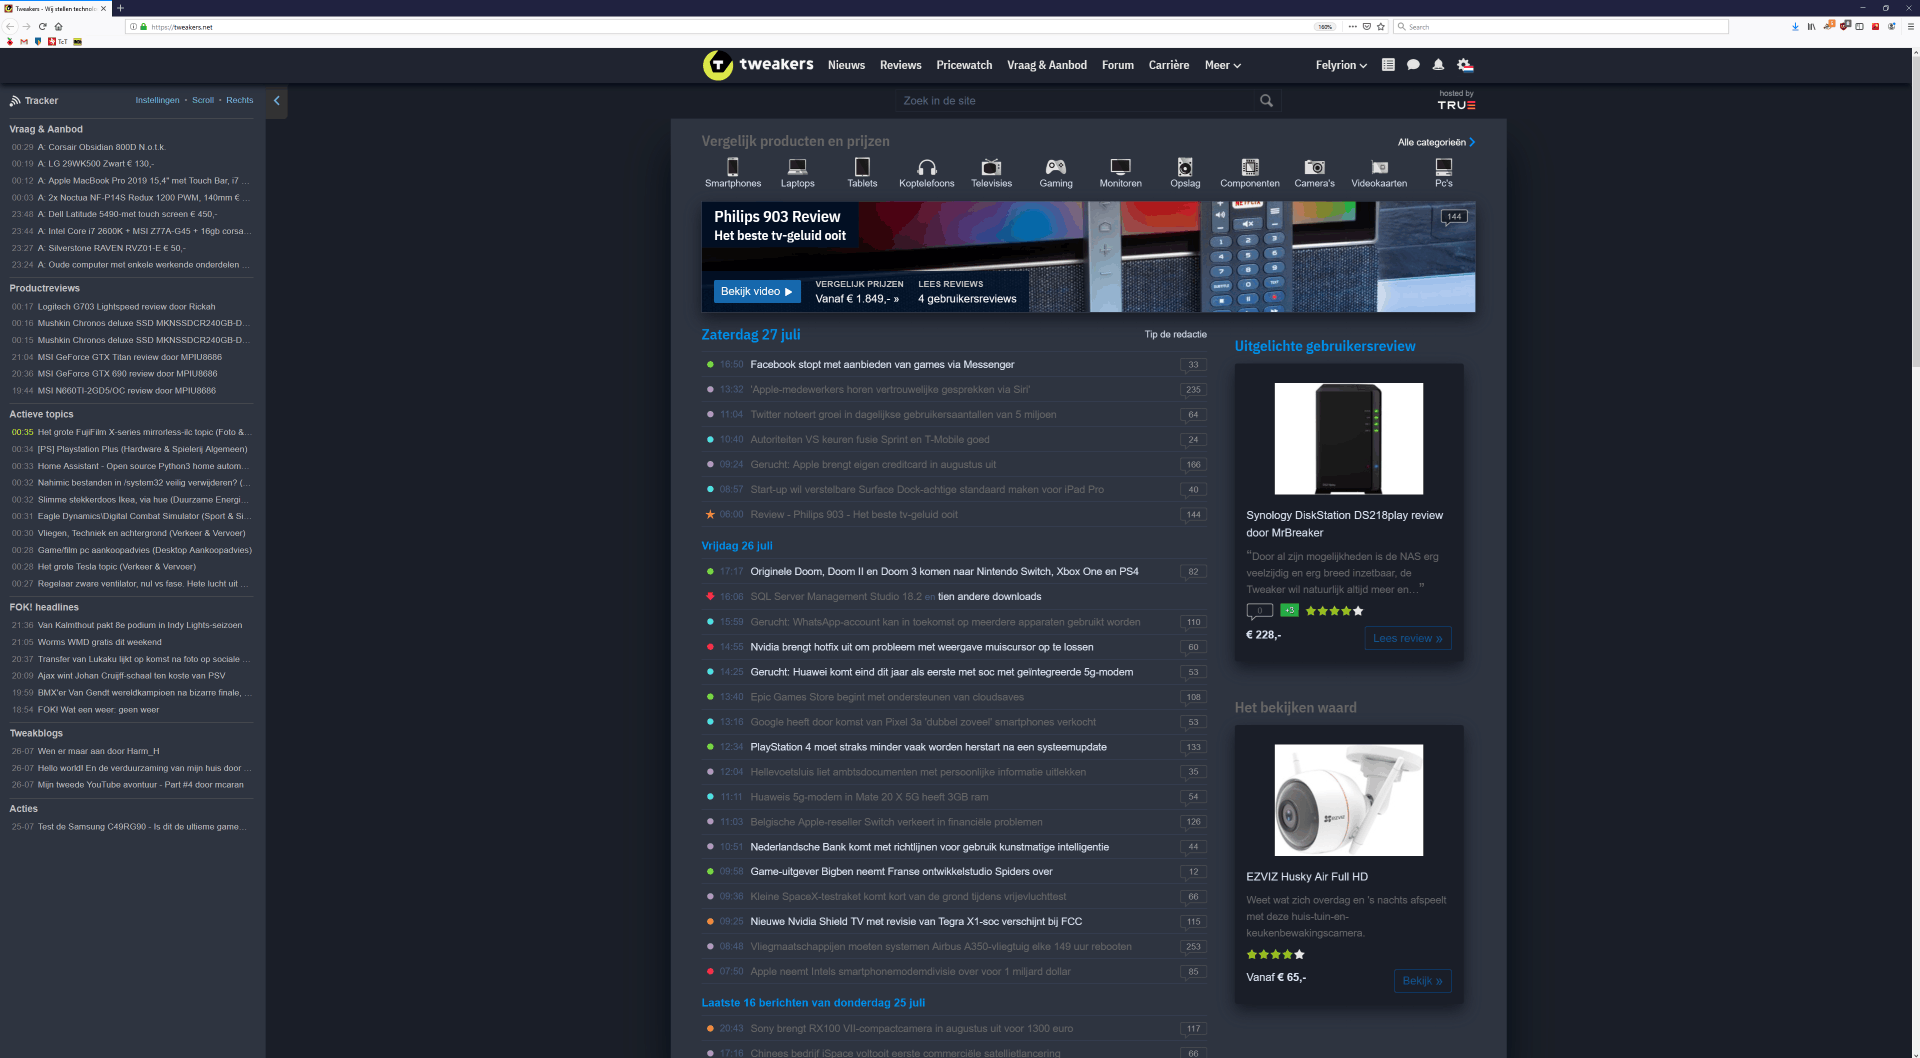
Task: Go to Vraag & Aanbod navigation item
Action: click(1047, 65)
